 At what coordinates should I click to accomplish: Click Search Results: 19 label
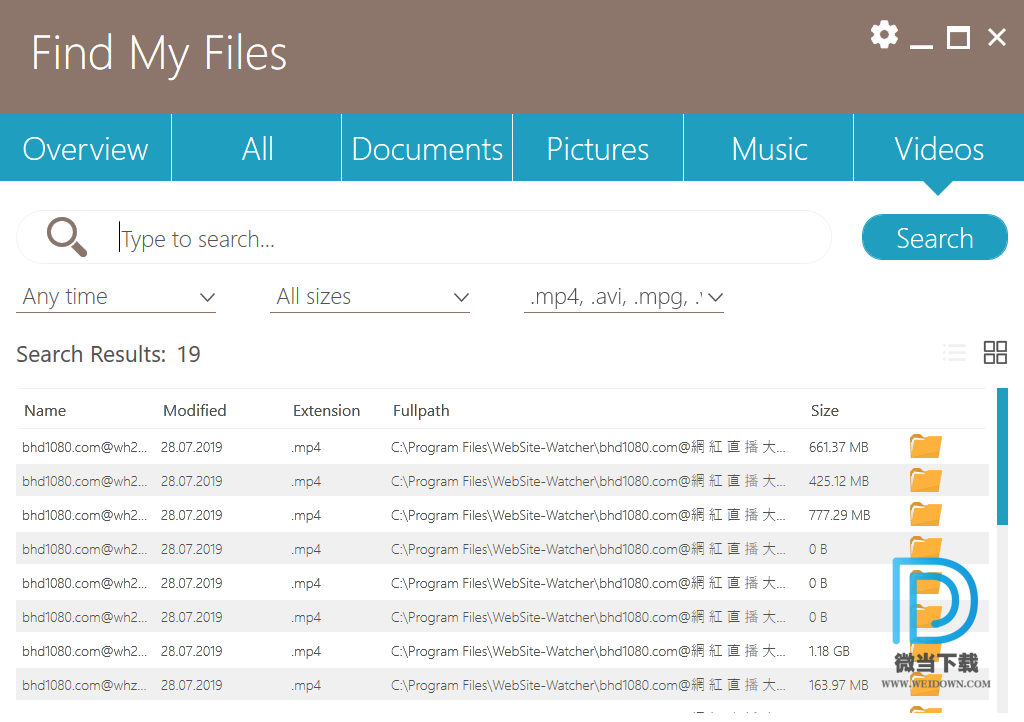click(x=108, y=354)
